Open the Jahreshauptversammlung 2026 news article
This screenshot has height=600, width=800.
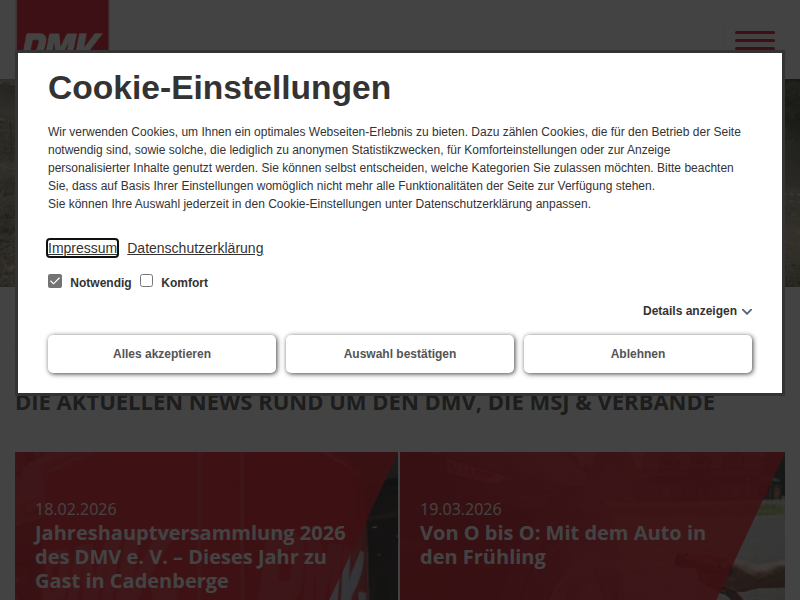pos(190,557)
